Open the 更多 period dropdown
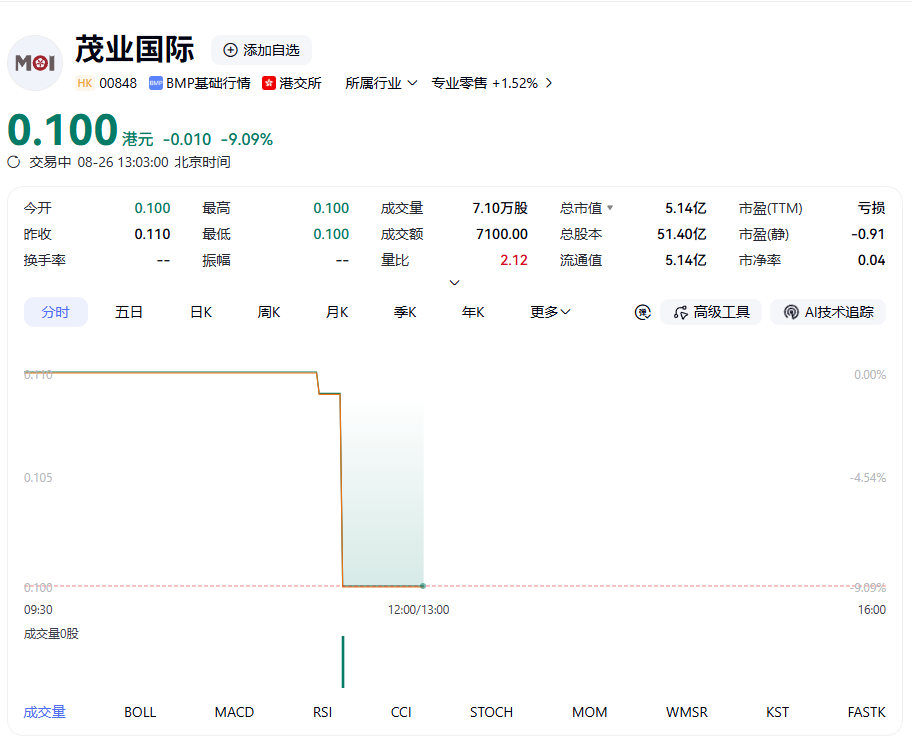The height and width of the screenshot is (739, 912). (550, 312)
